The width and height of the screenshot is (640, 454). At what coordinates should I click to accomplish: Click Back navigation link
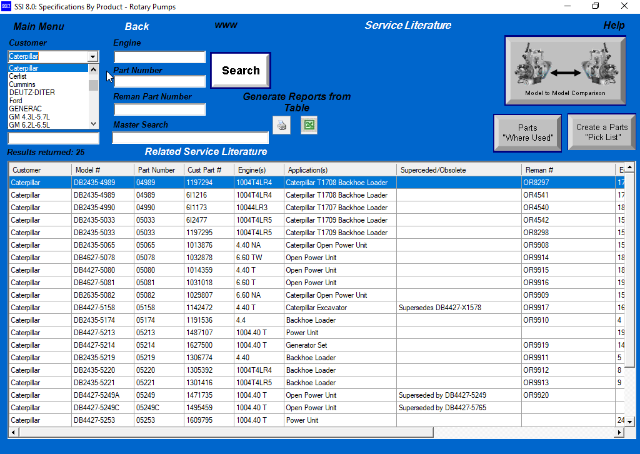137,27
